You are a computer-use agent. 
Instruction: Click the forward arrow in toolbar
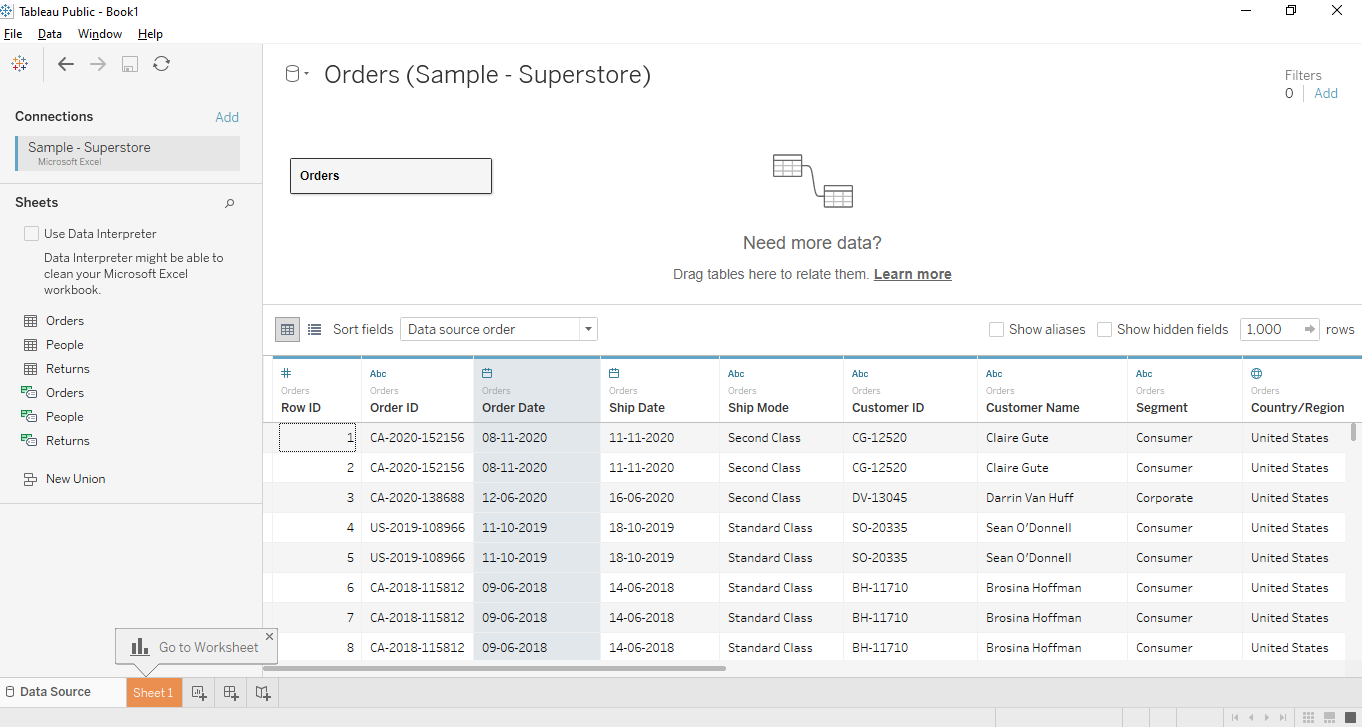(x=98, y=64)
